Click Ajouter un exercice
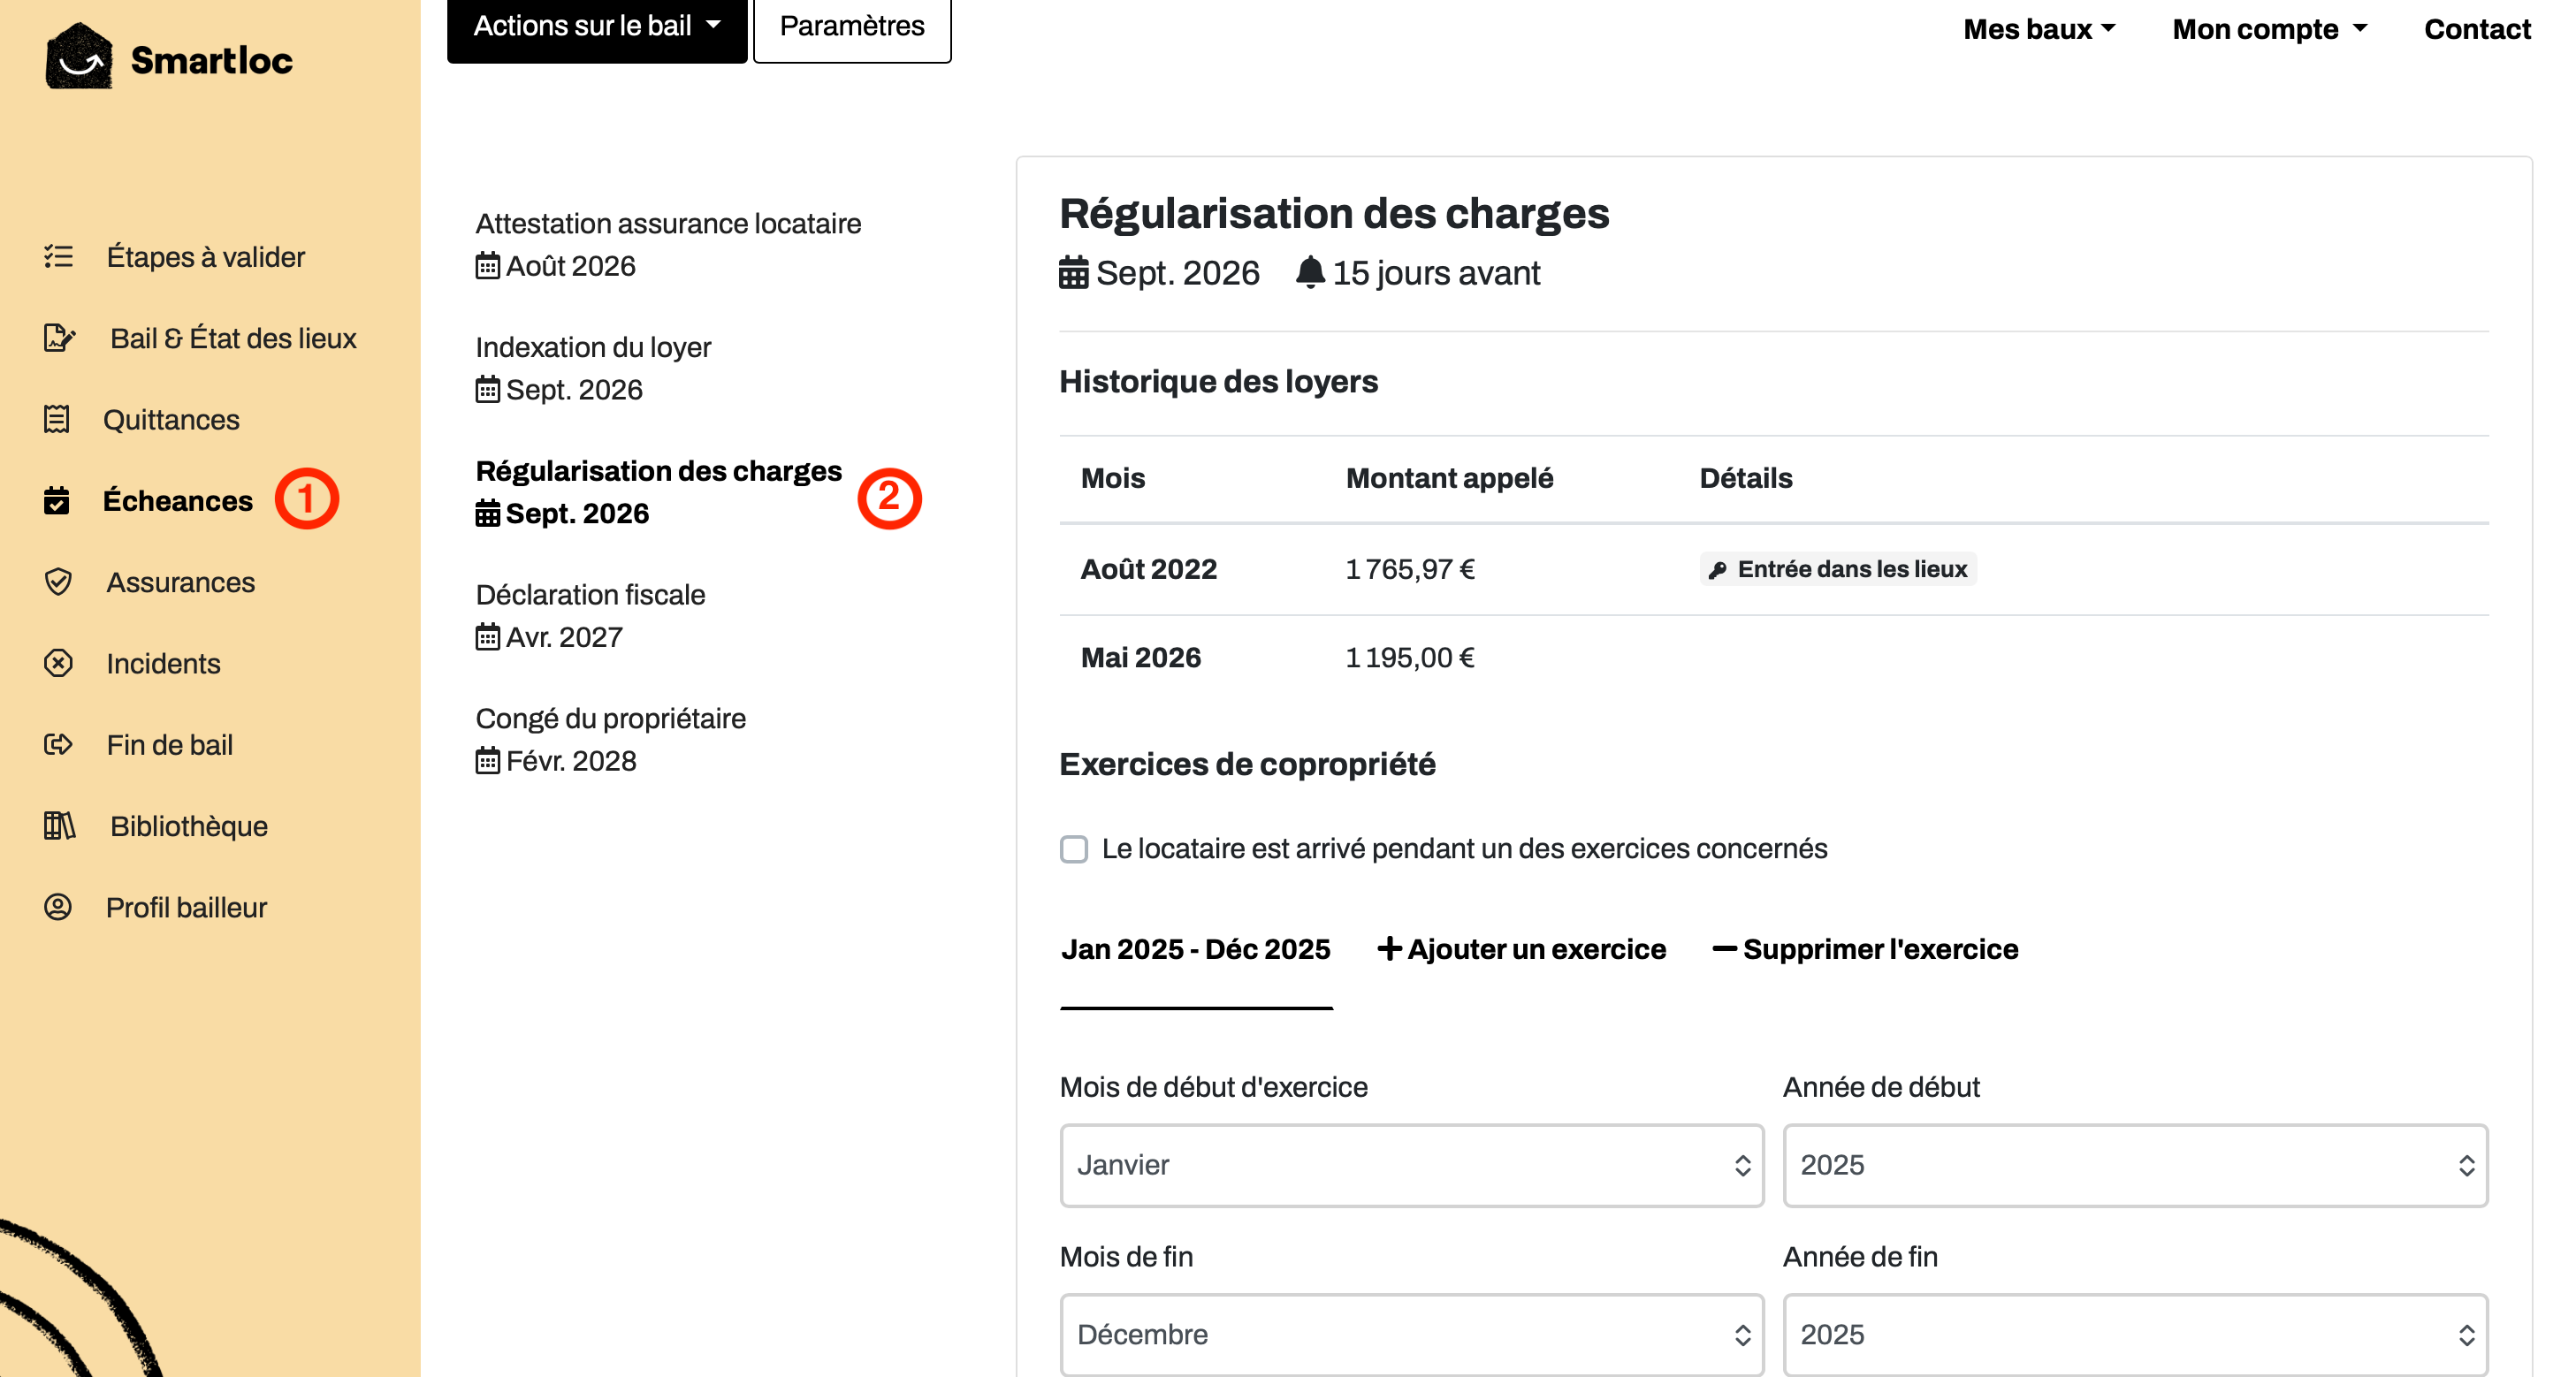Image resolution: width=2576 pixels, height=1377 pixels. coord(1522,949)
